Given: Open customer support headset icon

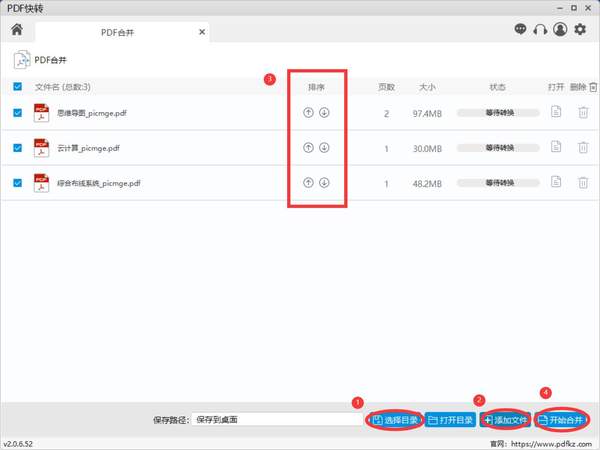Looking at the screenshot, I should [x=540, y=29].
